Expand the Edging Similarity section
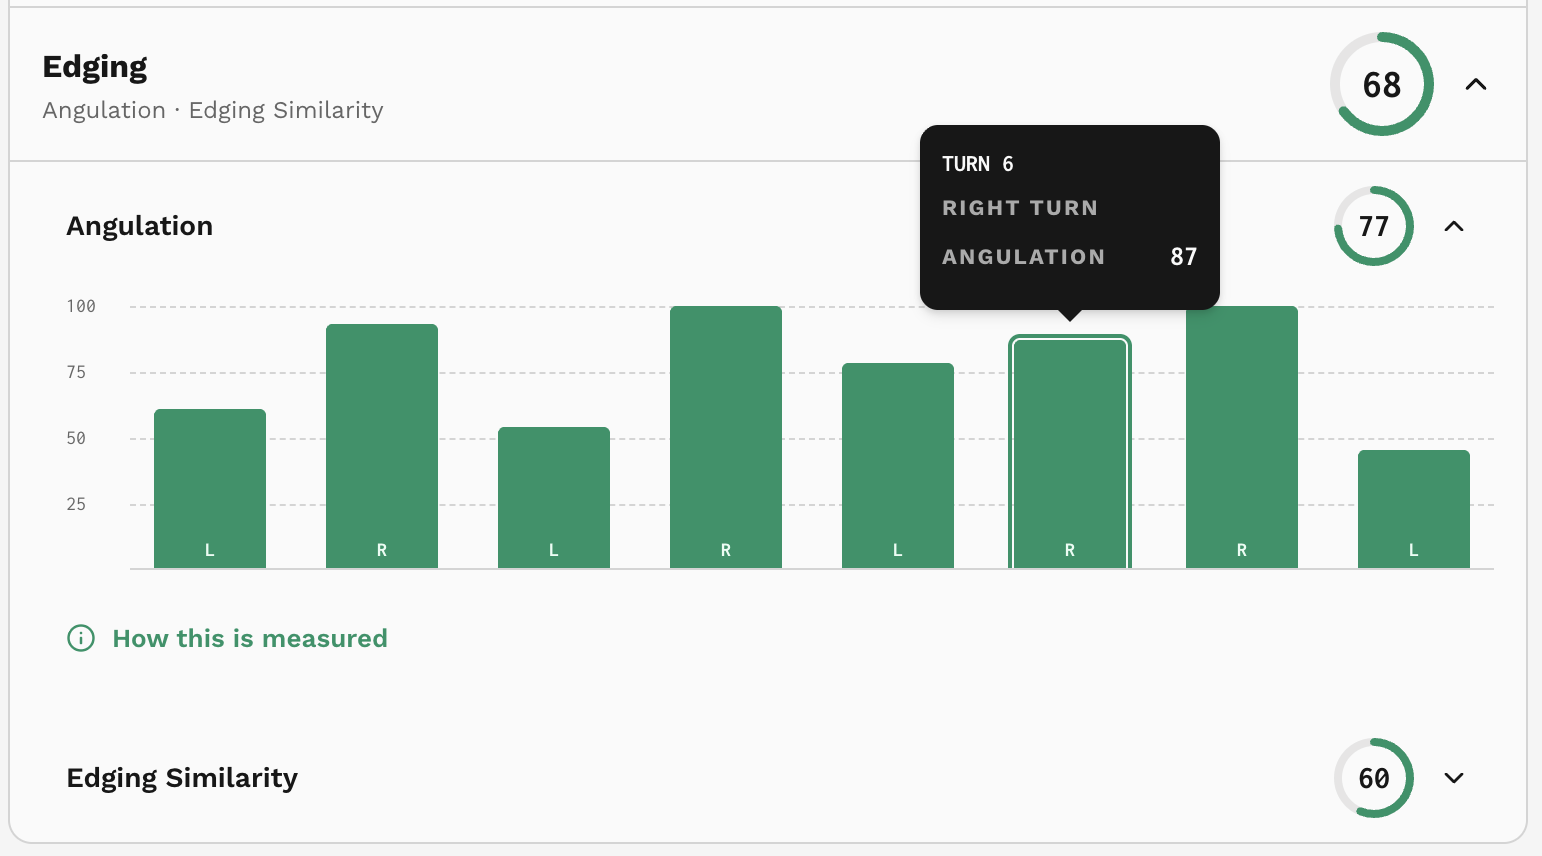 pos(1454,778)
